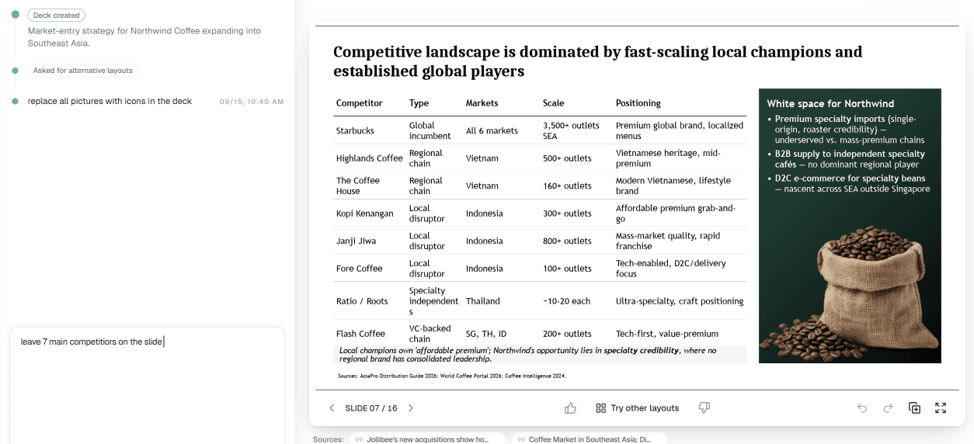Screen dimensions: 974x444
Task: Open the Jollibee's new acquisitions source link
Action: (427, 439)
